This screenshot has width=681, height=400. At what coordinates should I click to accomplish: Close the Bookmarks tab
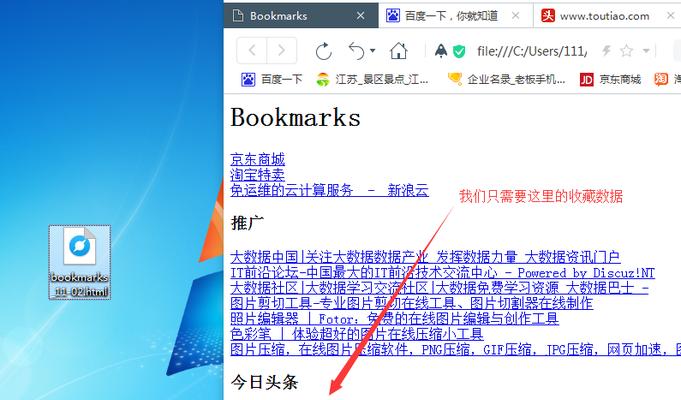(x=360, y=16)
